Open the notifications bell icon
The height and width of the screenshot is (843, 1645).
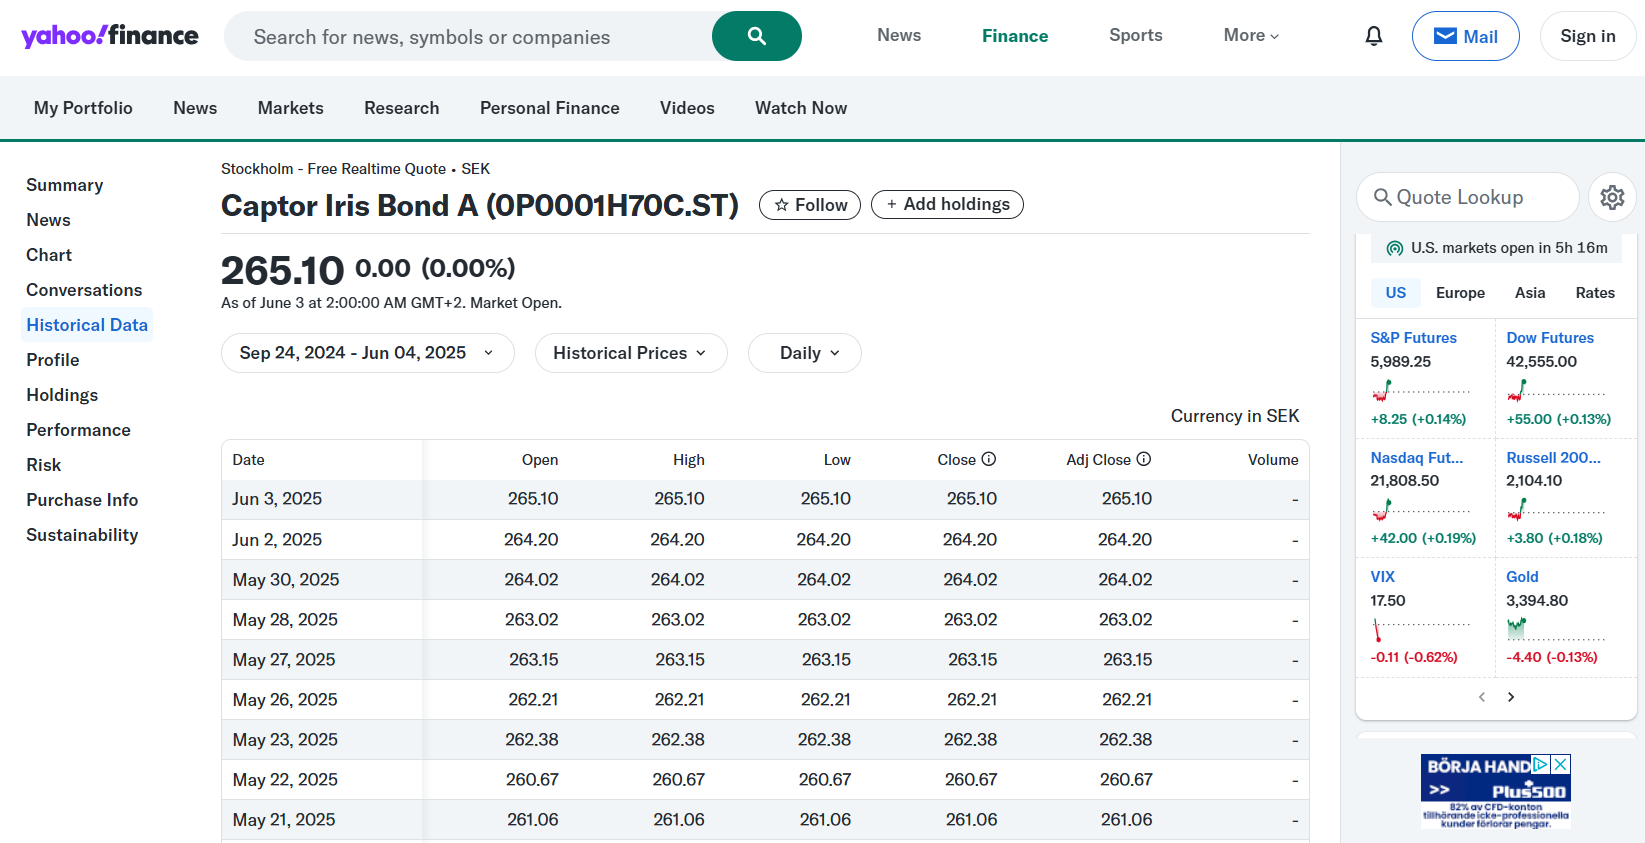[1373, 36]
